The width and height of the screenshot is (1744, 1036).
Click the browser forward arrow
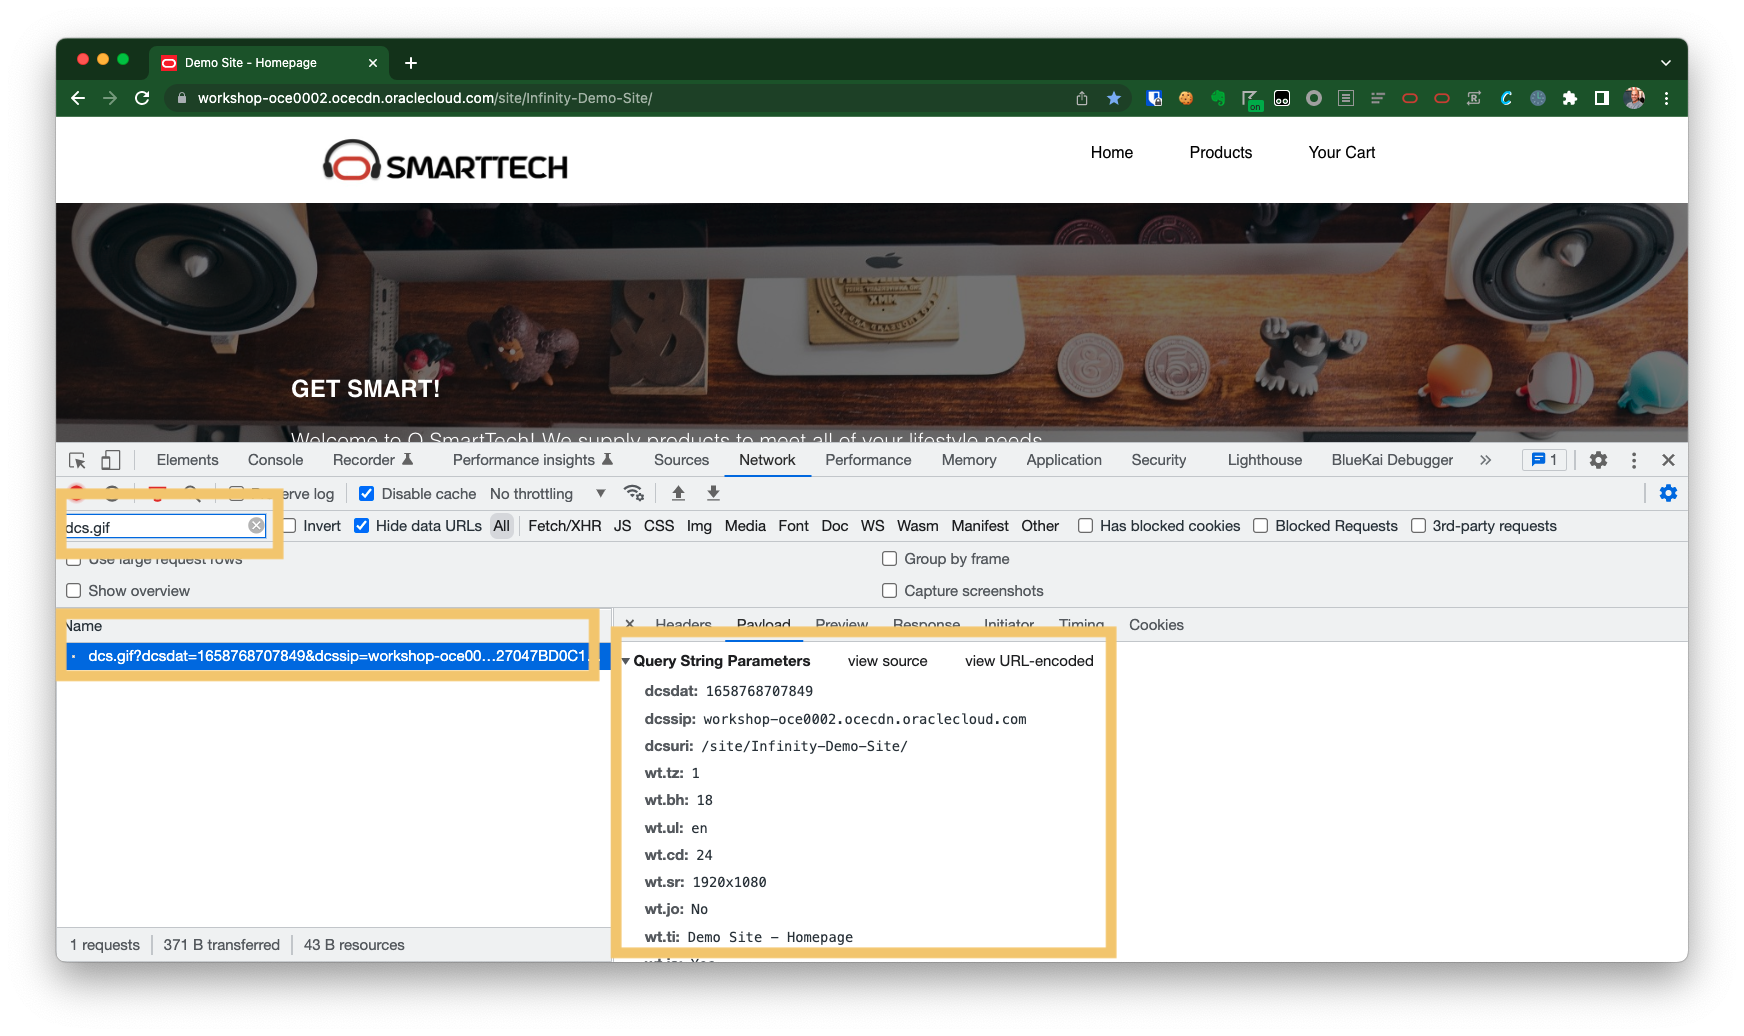(110, 98)
